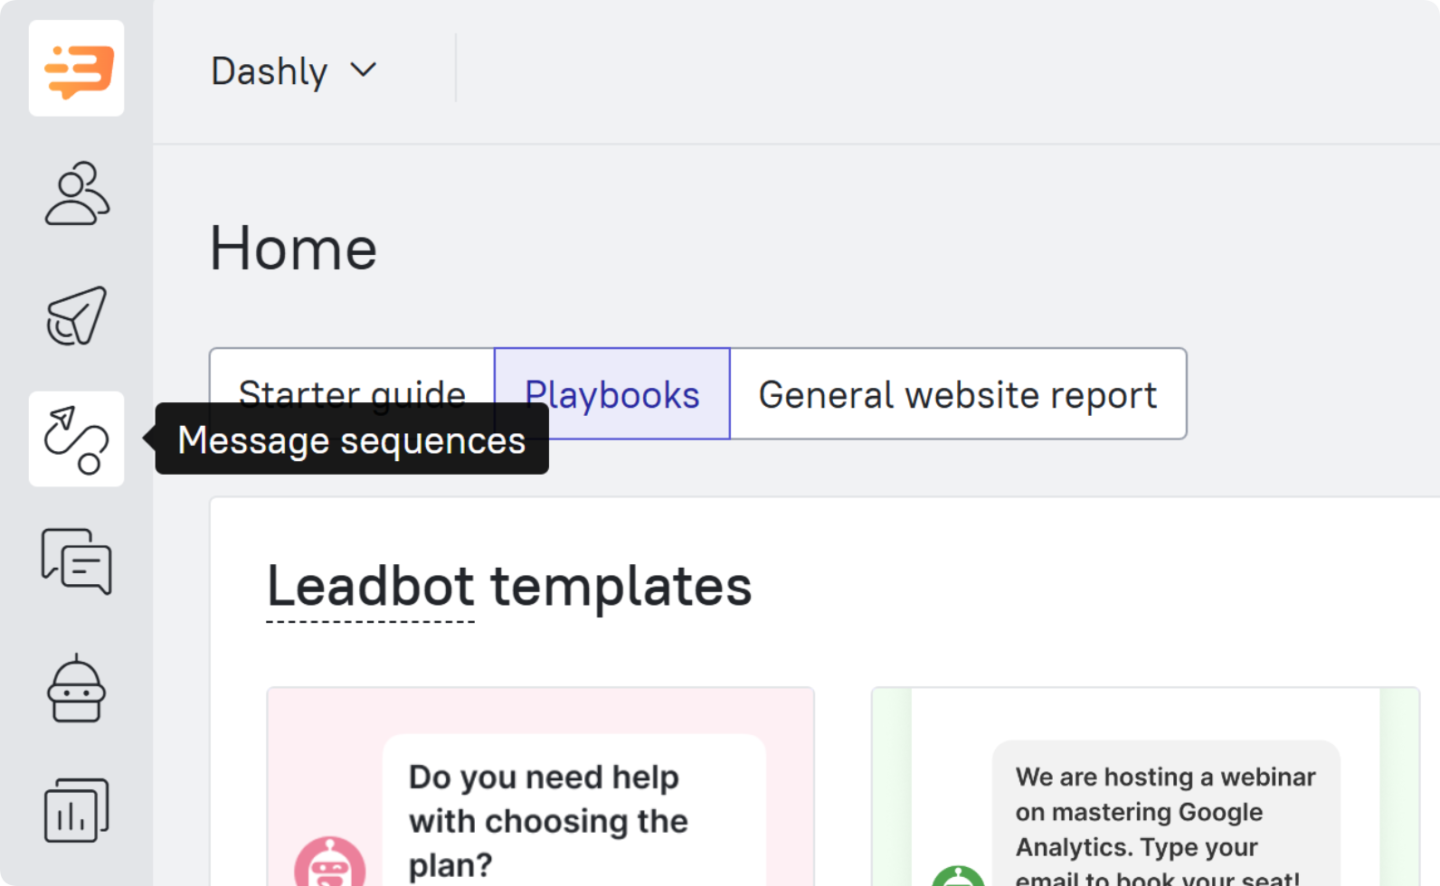Click the chevron next to Dashly
The image size is (1440, 886).
pyautogui.click(x=364, y=70)
